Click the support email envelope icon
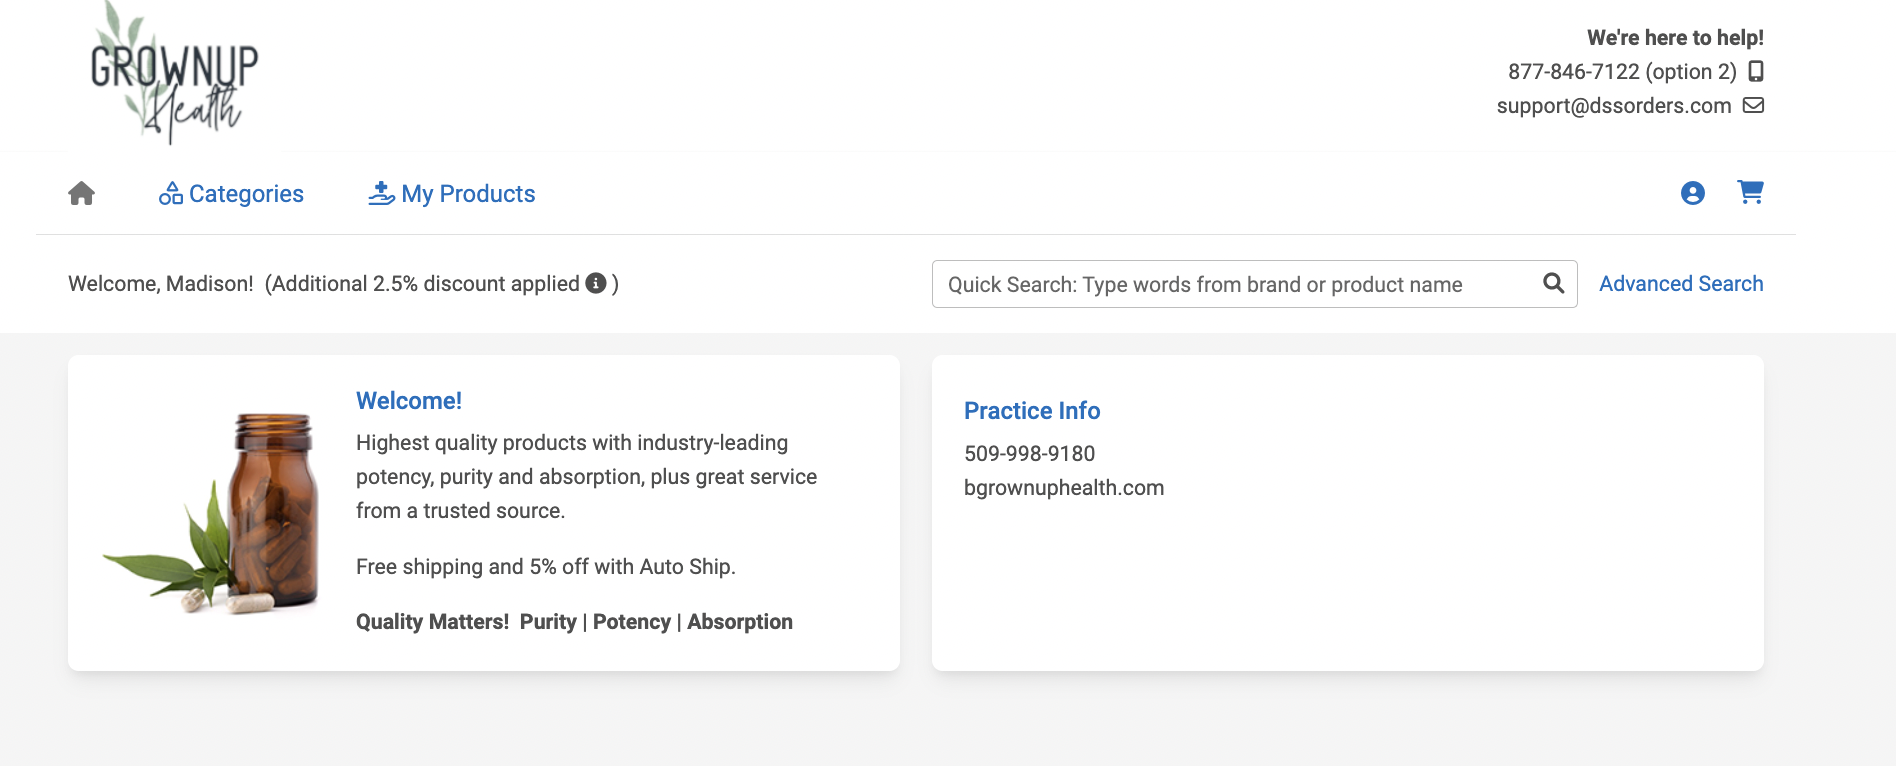 click(x=1753, y=105)
